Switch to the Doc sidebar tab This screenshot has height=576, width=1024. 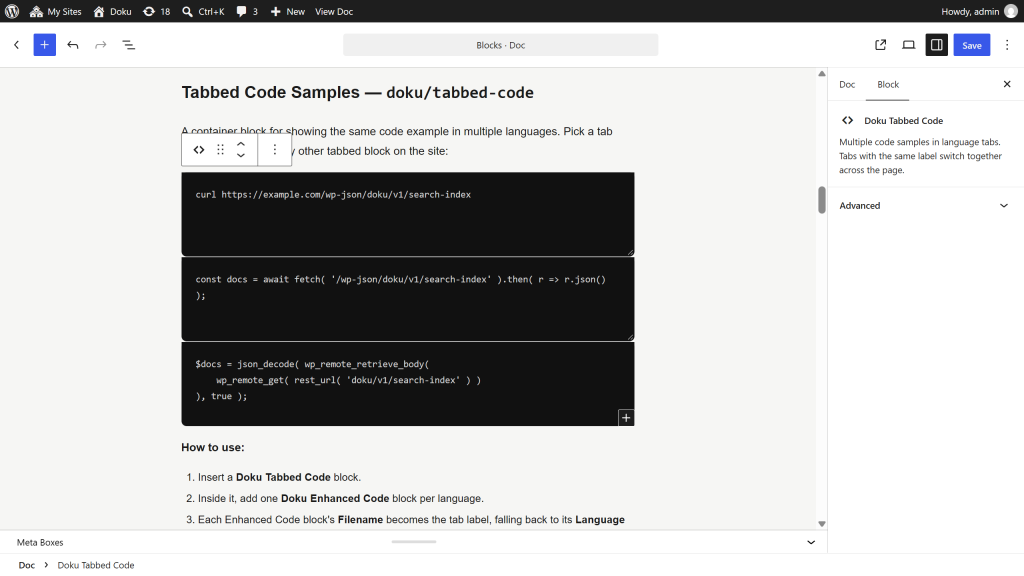[847, 84]
